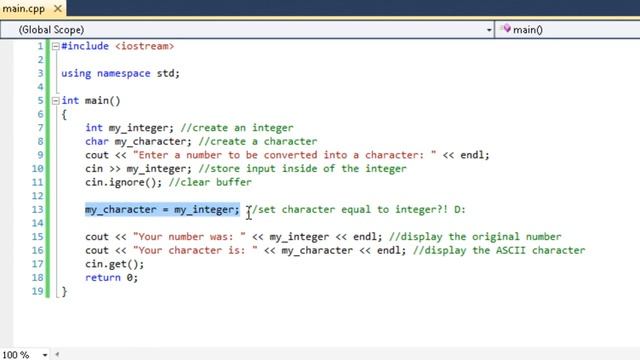640x360 pixels.
Task: Collapse the int main() block
Action: [56, 101]
